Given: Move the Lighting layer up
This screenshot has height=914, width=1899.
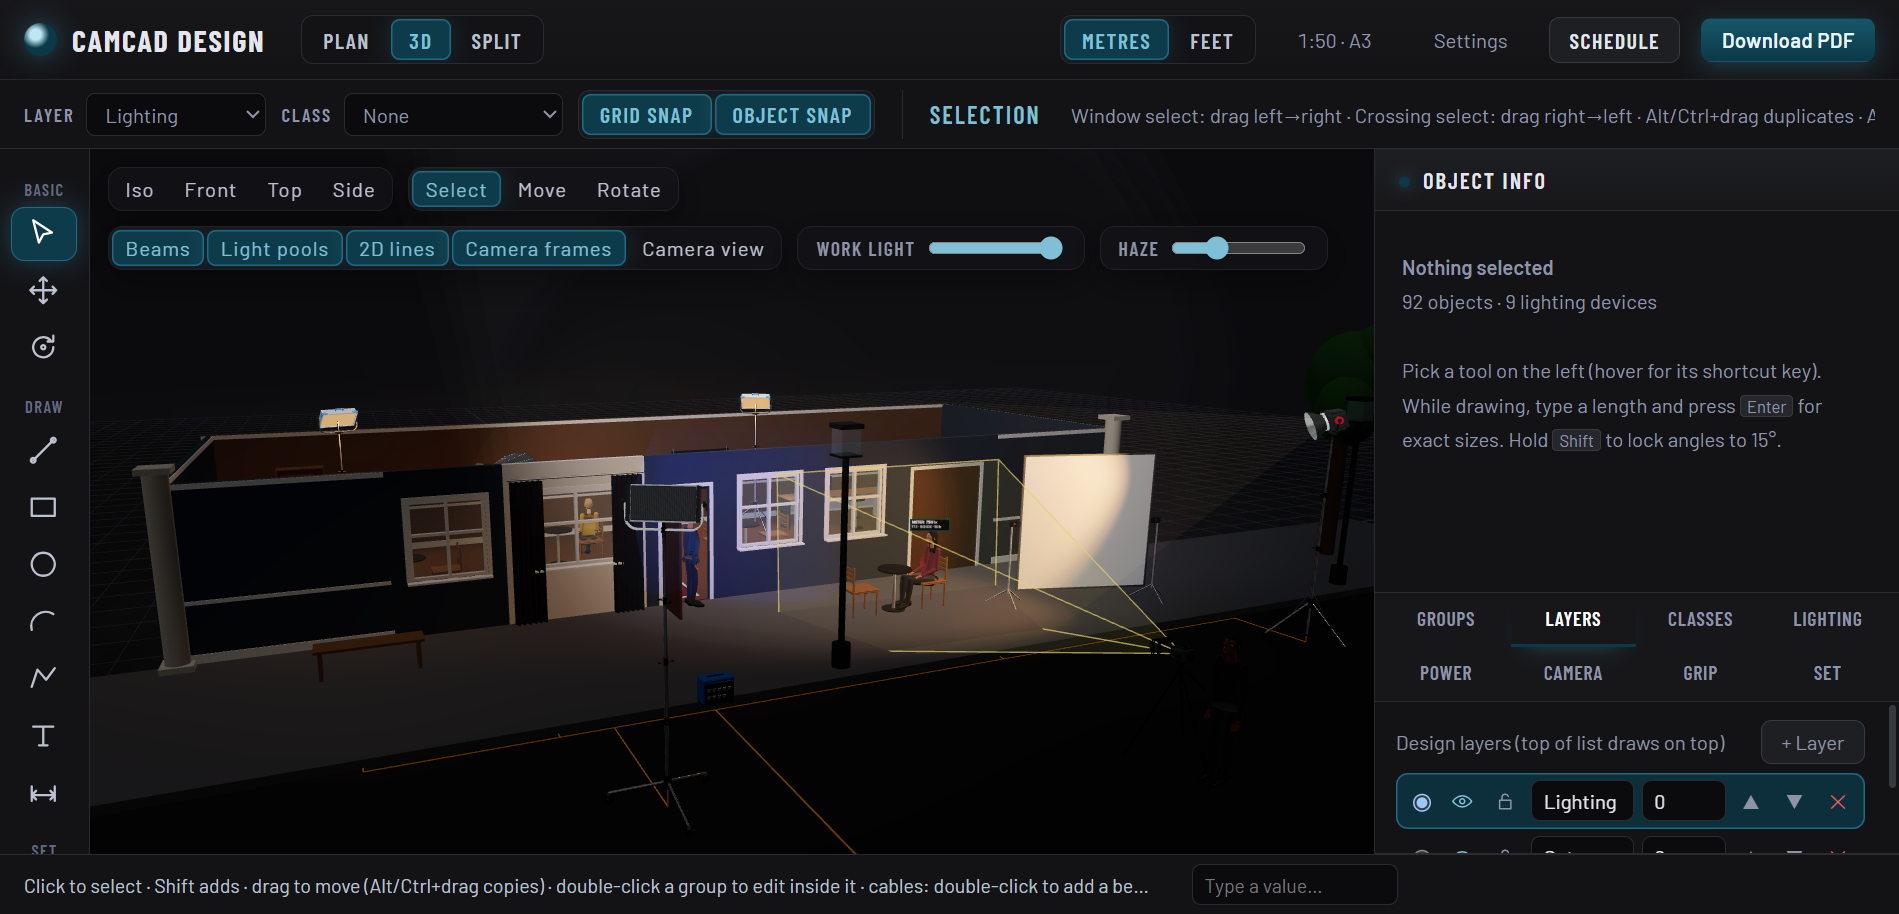Looking at the screenshot, I should [x=1751, y=802].
